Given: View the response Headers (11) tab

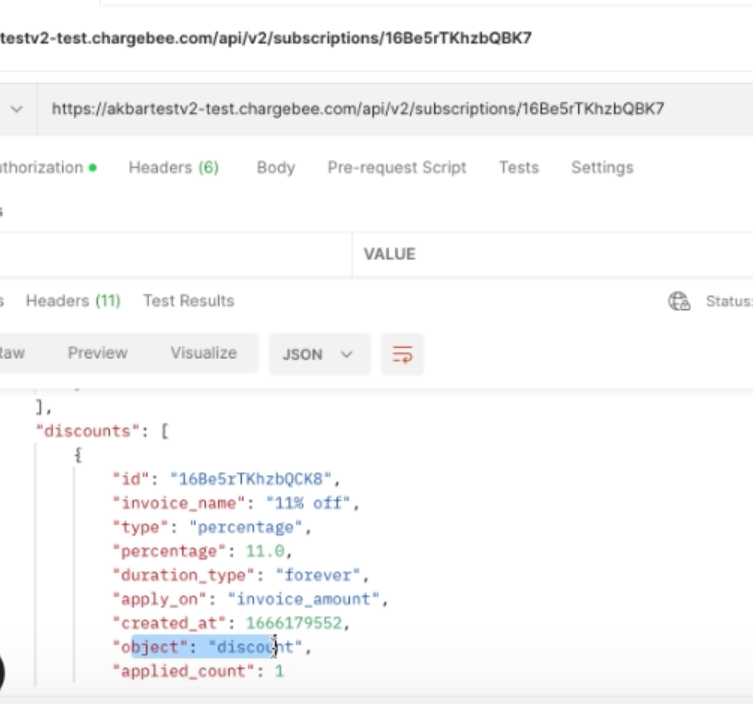Looking at the screenshot, I should coord(73,301).
